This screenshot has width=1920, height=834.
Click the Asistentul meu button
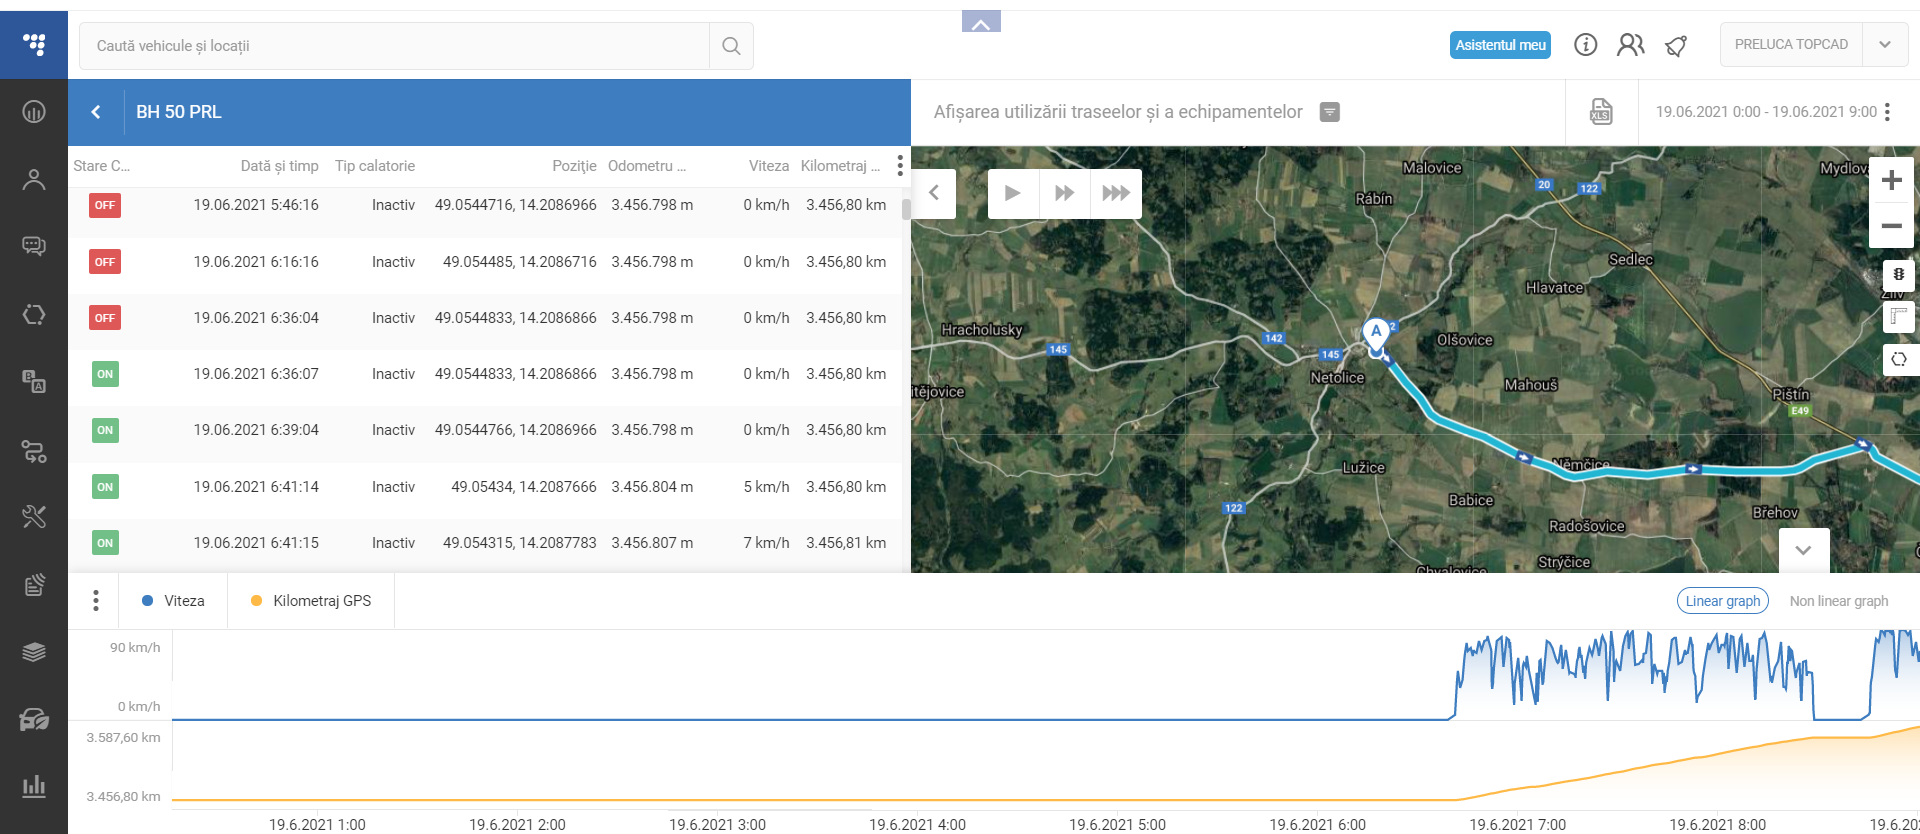pyautogui.click(x=1500, y=45)
